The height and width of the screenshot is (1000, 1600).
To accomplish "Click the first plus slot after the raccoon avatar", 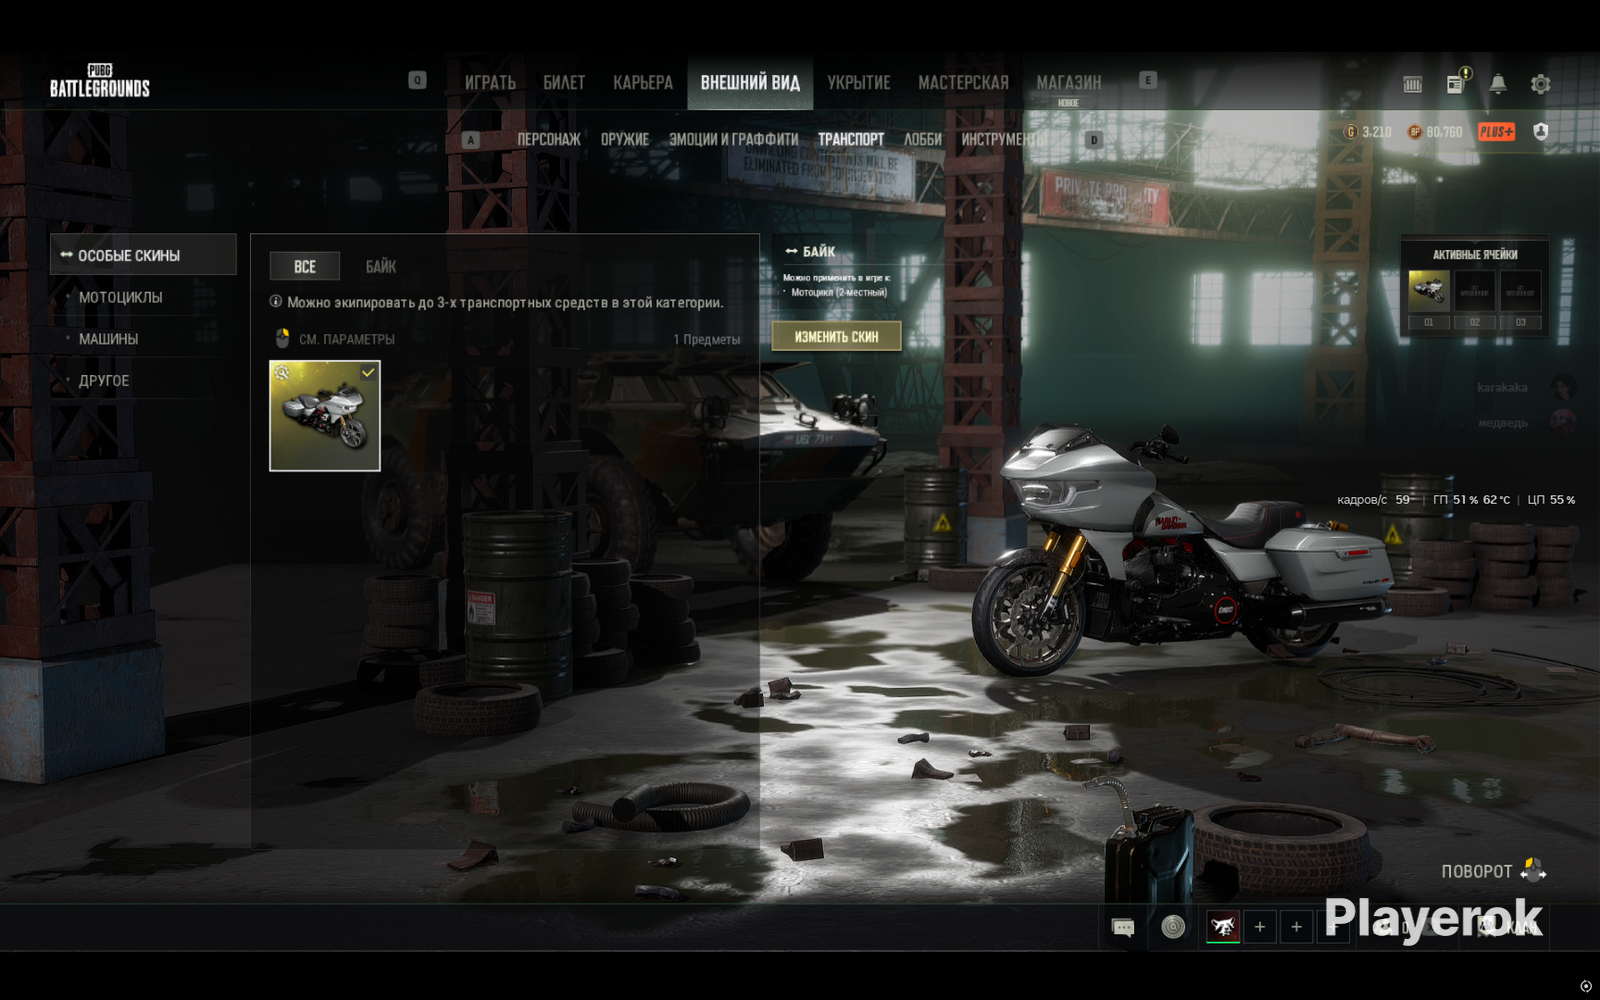I will point(1260,927).
